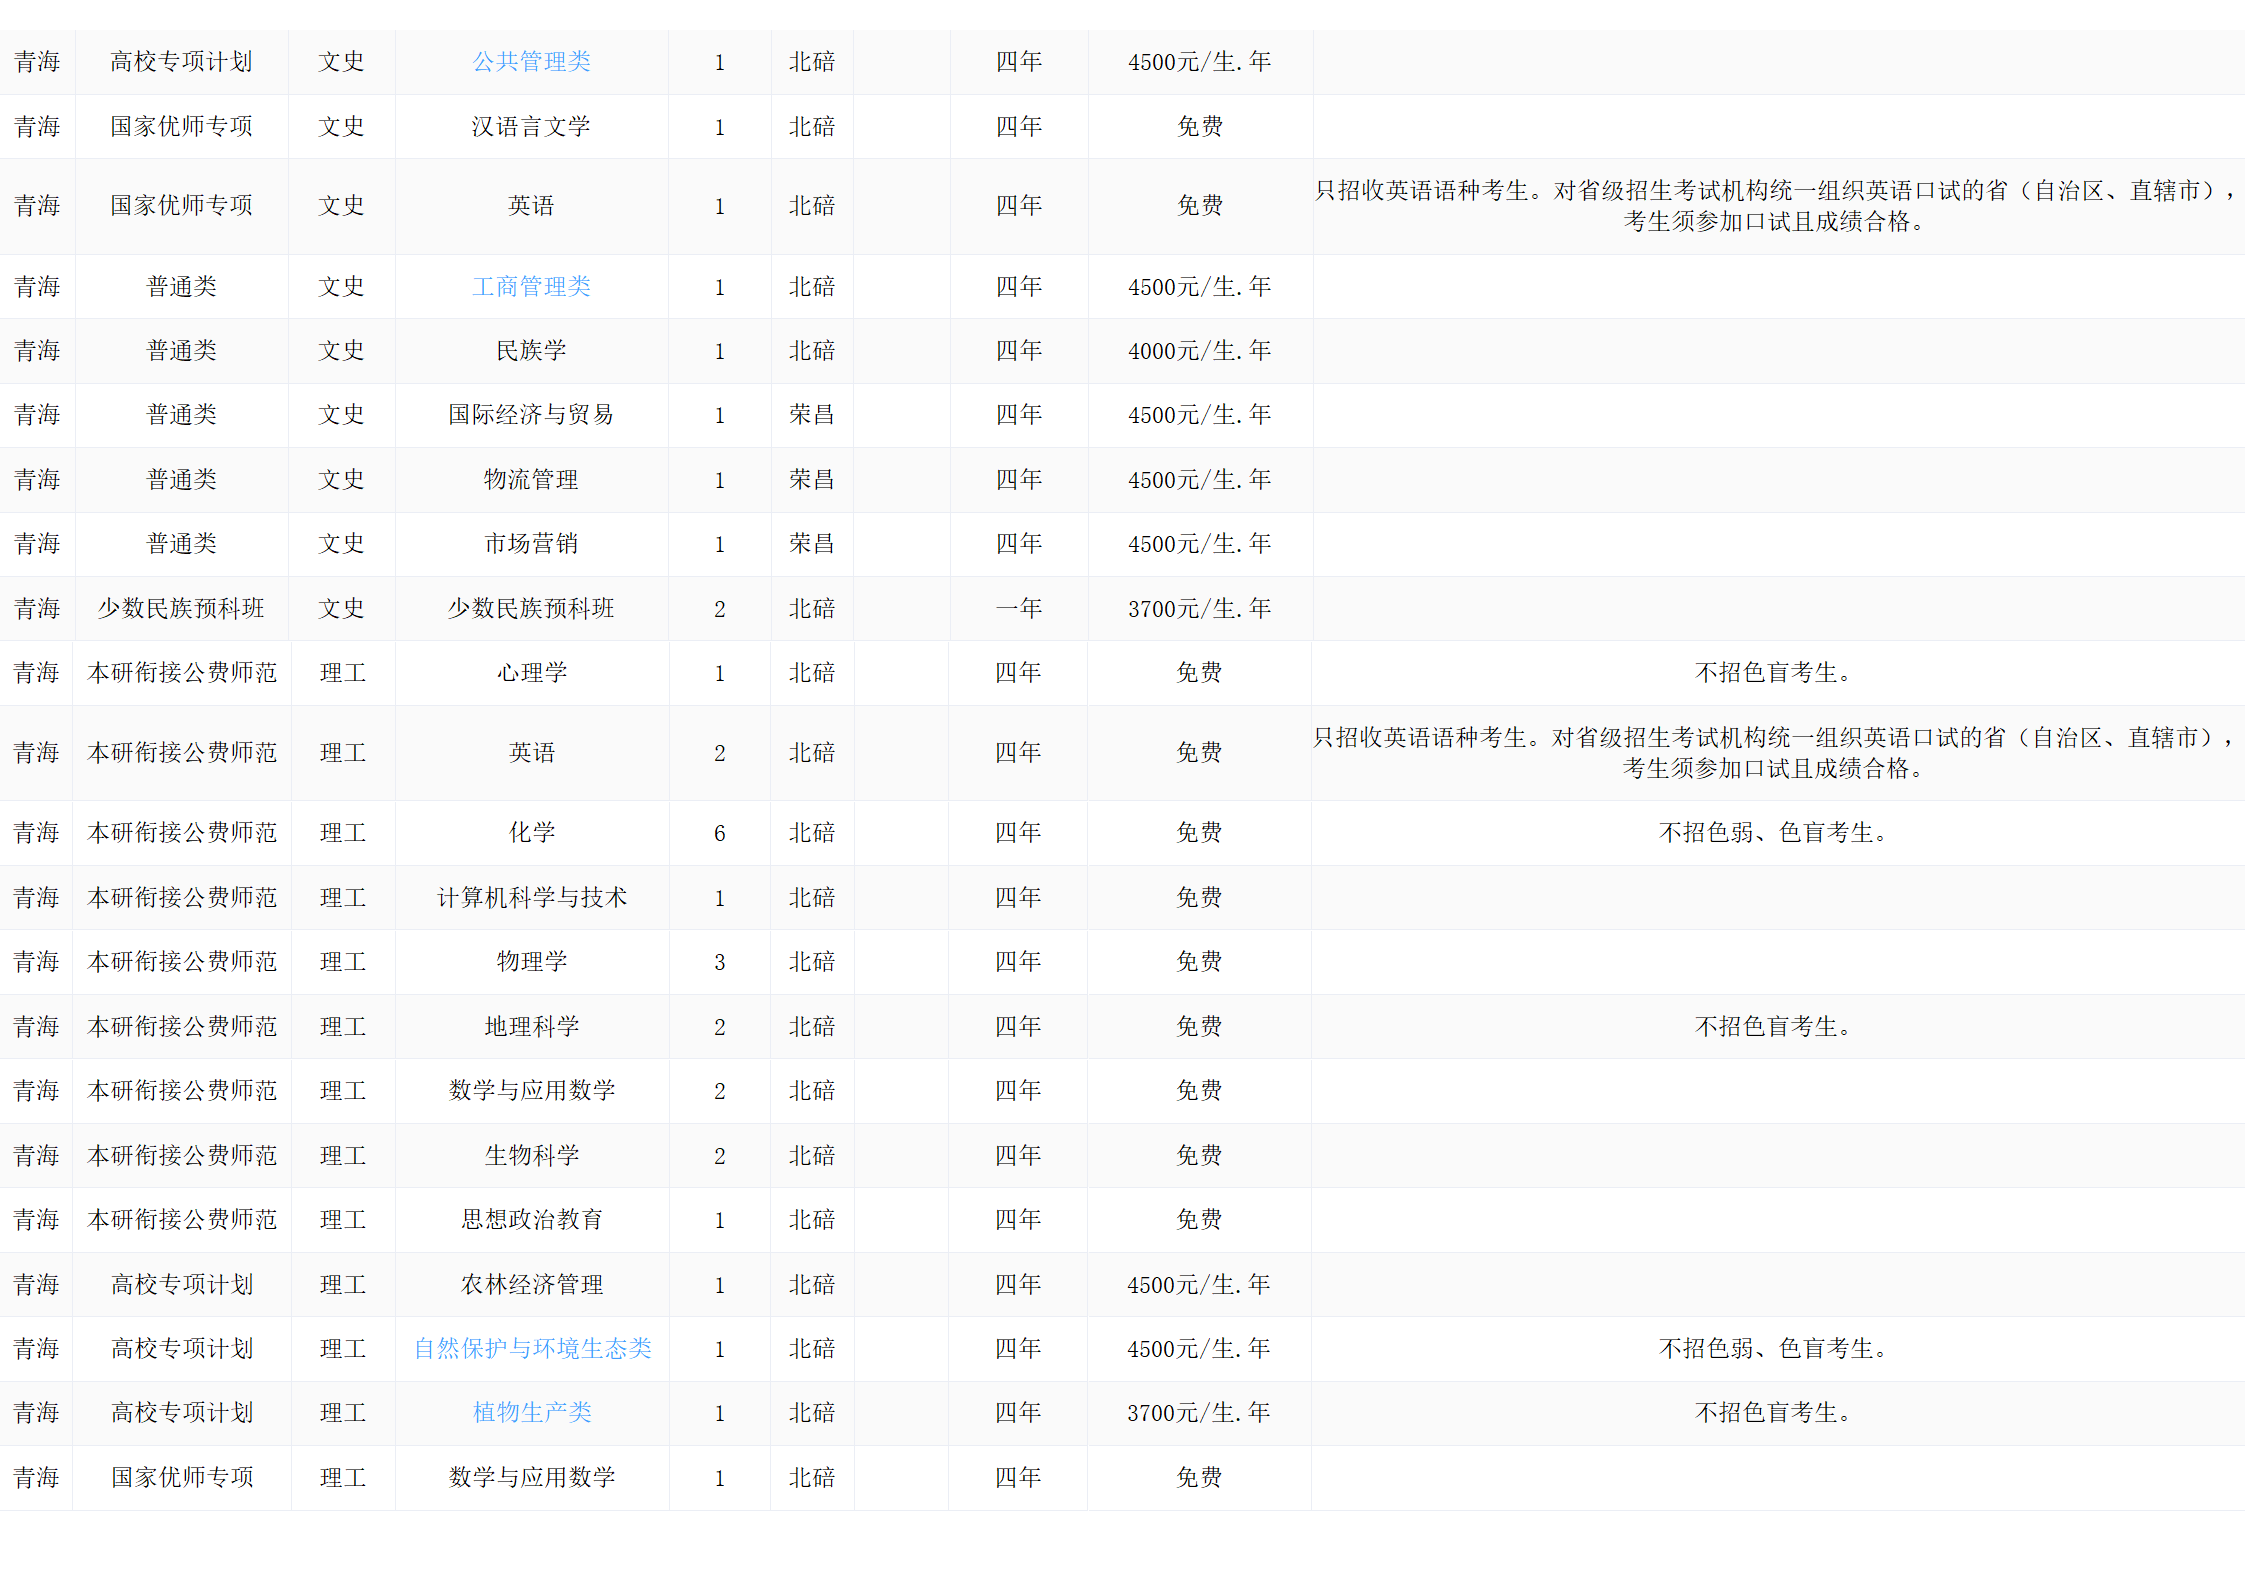Open the 公共管理类 link
This screenshot has width=2245, height=1587.
[x=531, y=62]
